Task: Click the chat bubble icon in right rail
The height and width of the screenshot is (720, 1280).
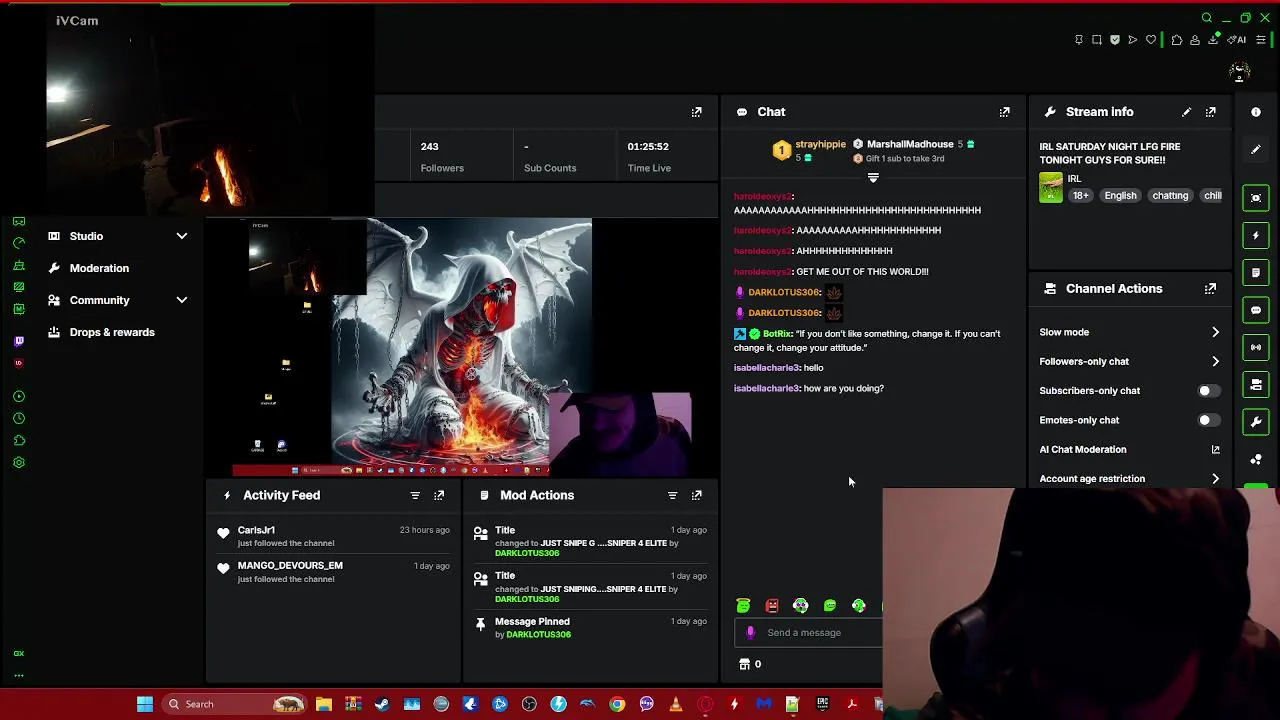Action: tap(1256, 310)
